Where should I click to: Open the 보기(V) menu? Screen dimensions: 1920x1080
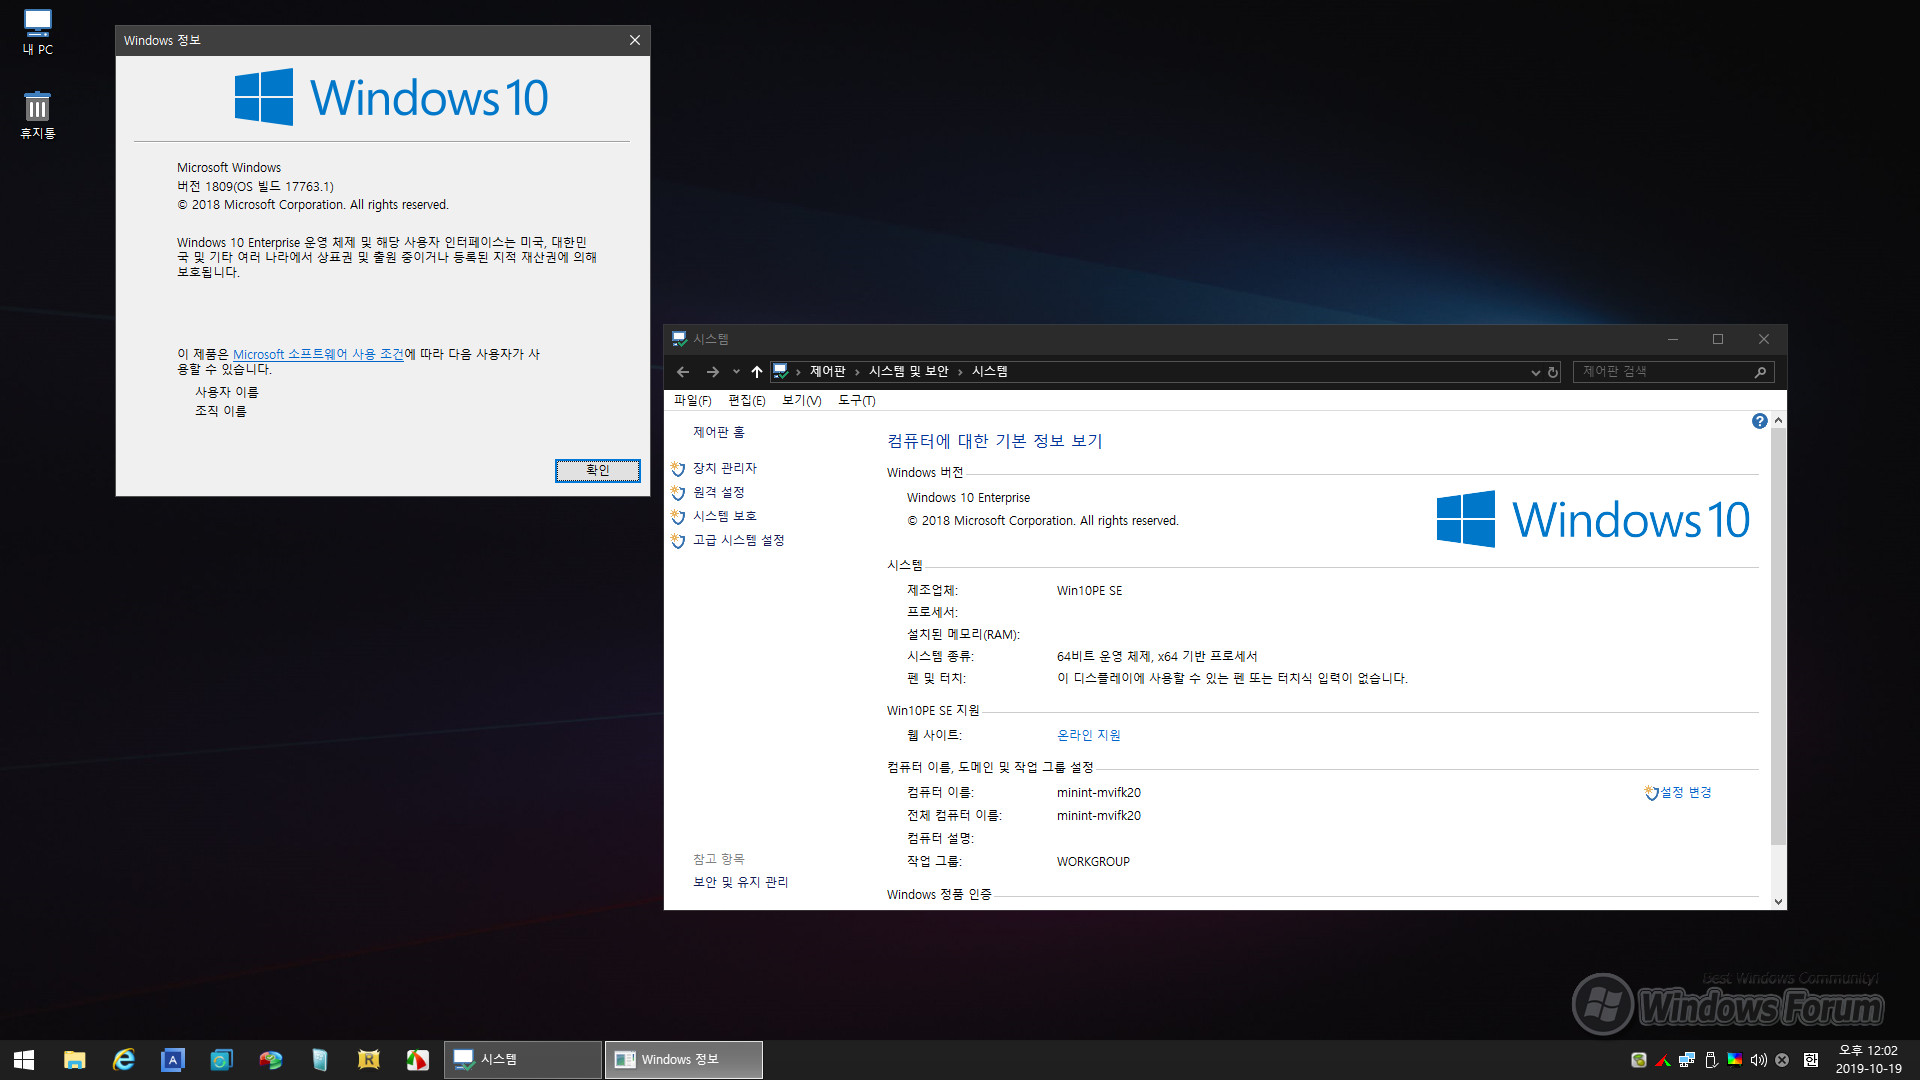(x=801, y=400)
